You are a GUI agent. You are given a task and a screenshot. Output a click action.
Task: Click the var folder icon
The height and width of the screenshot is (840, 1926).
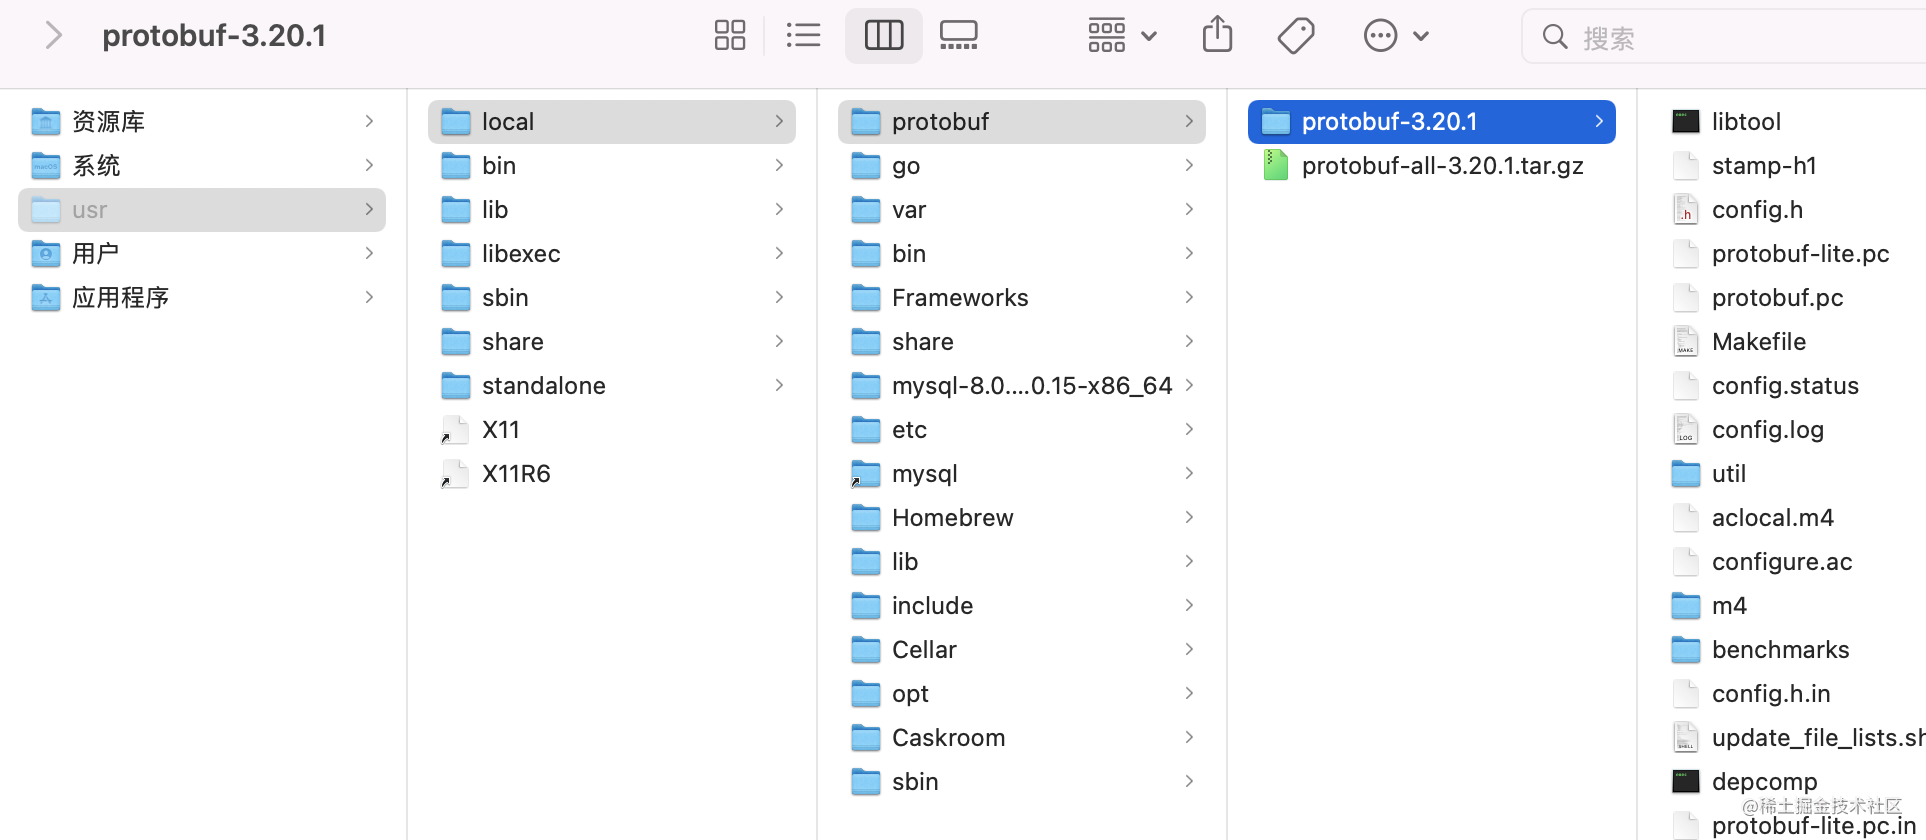tap(866, 210)
